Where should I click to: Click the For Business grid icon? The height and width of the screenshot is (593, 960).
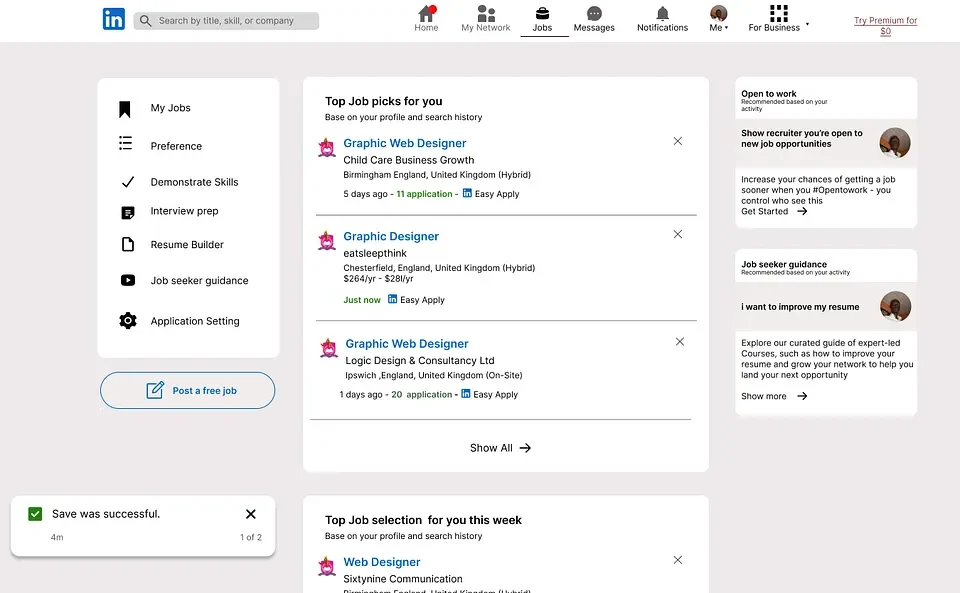coord(779,13)
